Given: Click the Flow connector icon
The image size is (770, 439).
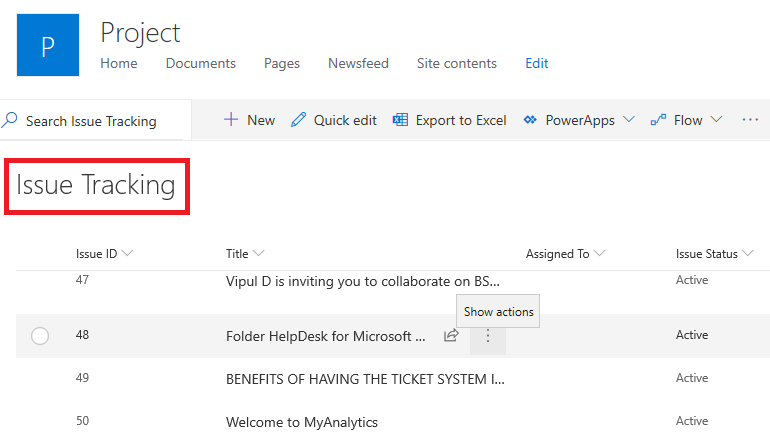Looking at the screenshot, I should [658, 120].
